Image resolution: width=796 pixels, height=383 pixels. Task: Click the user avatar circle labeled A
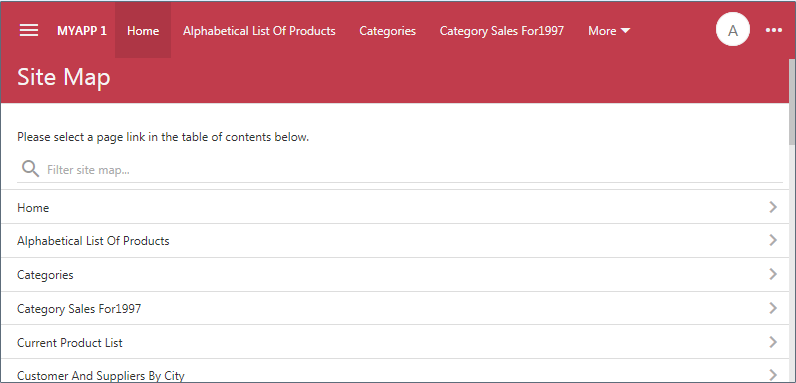pyautogui.click(x=733, y=30)
